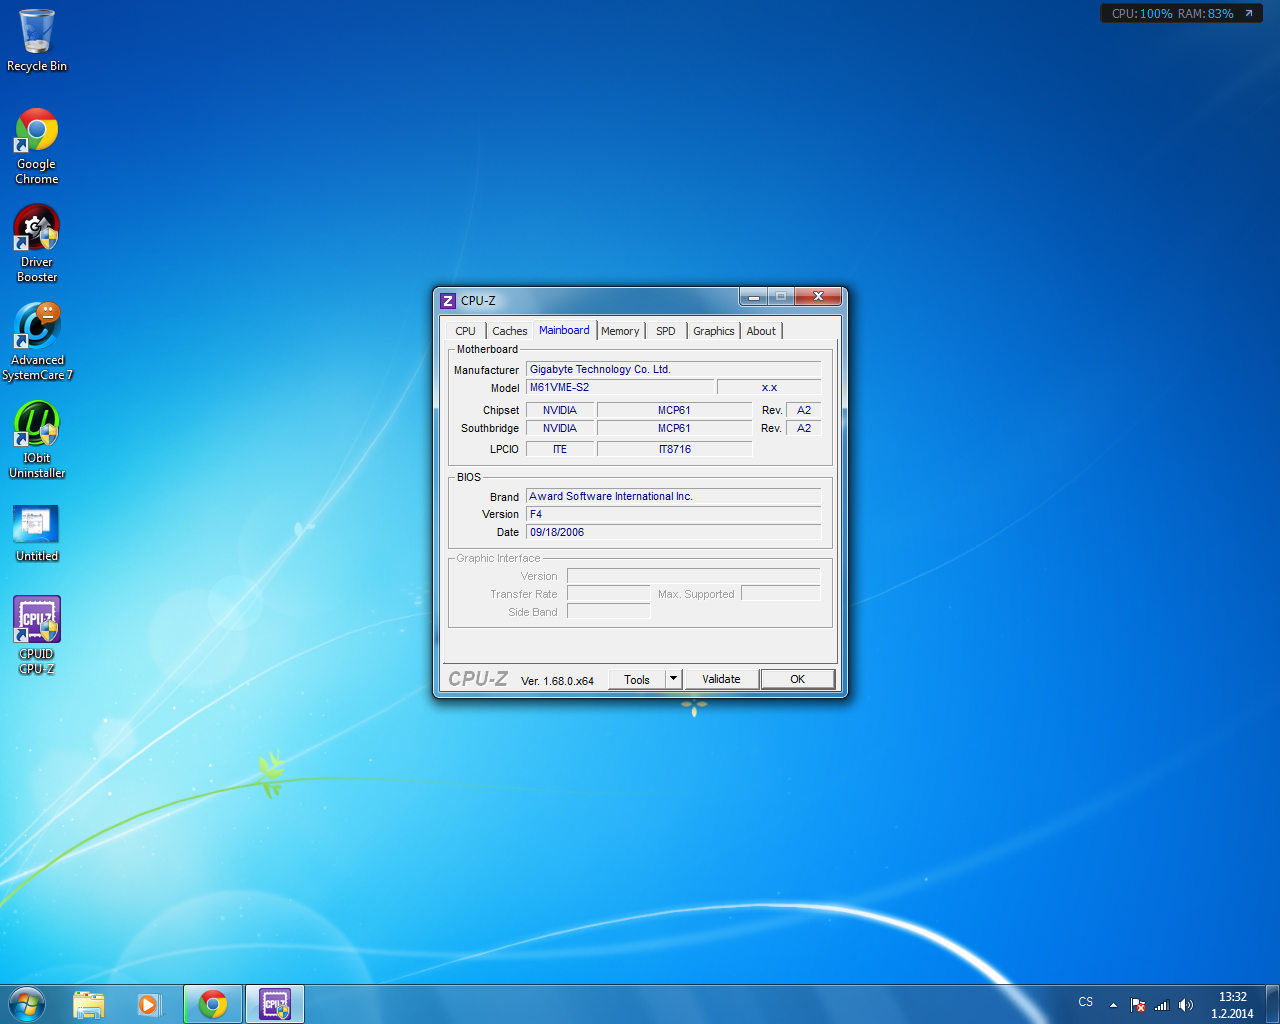The height and width of the screenshot is (1024, 1280).
Task: Click the LPCIO ITE vendor field
Action: point(560,449)
